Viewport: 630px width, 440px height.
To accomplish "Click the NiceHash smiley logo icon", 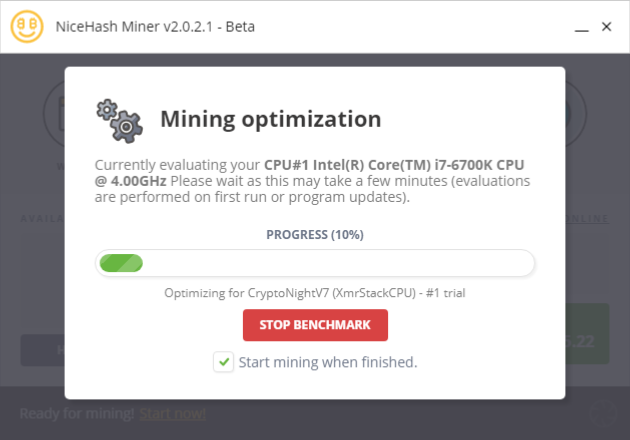I will click(27, 26).
